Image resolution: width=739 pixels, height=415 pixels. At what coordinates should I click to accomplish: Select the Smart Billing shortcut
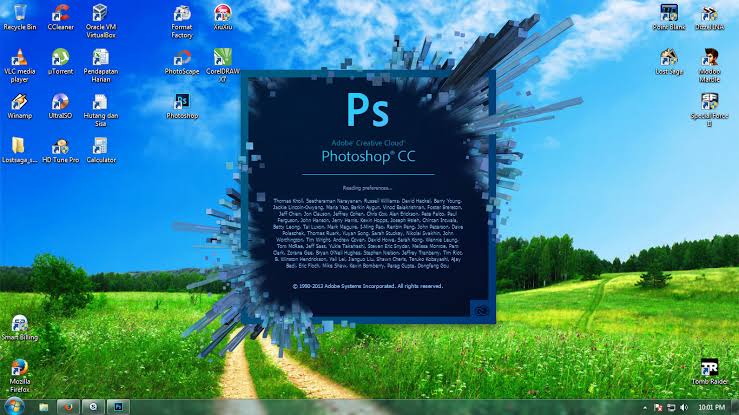[20, 327]
